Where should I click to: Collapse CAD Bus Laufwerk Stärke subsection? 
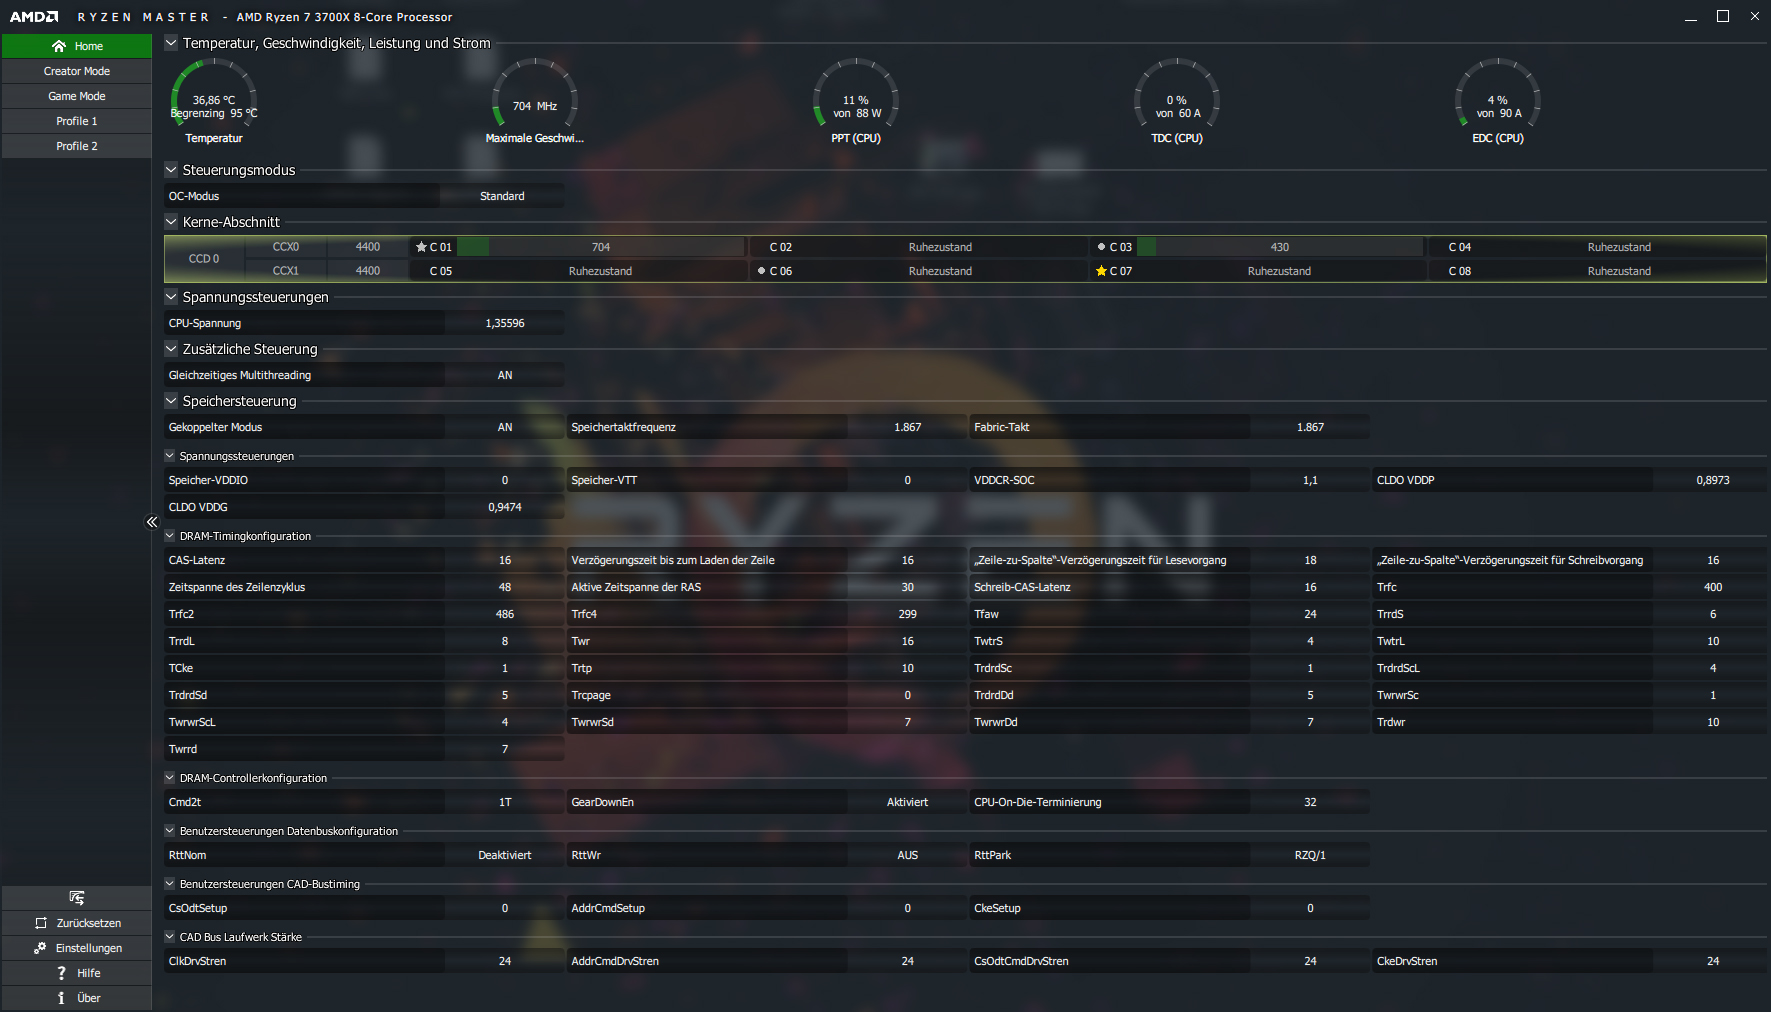170,937
